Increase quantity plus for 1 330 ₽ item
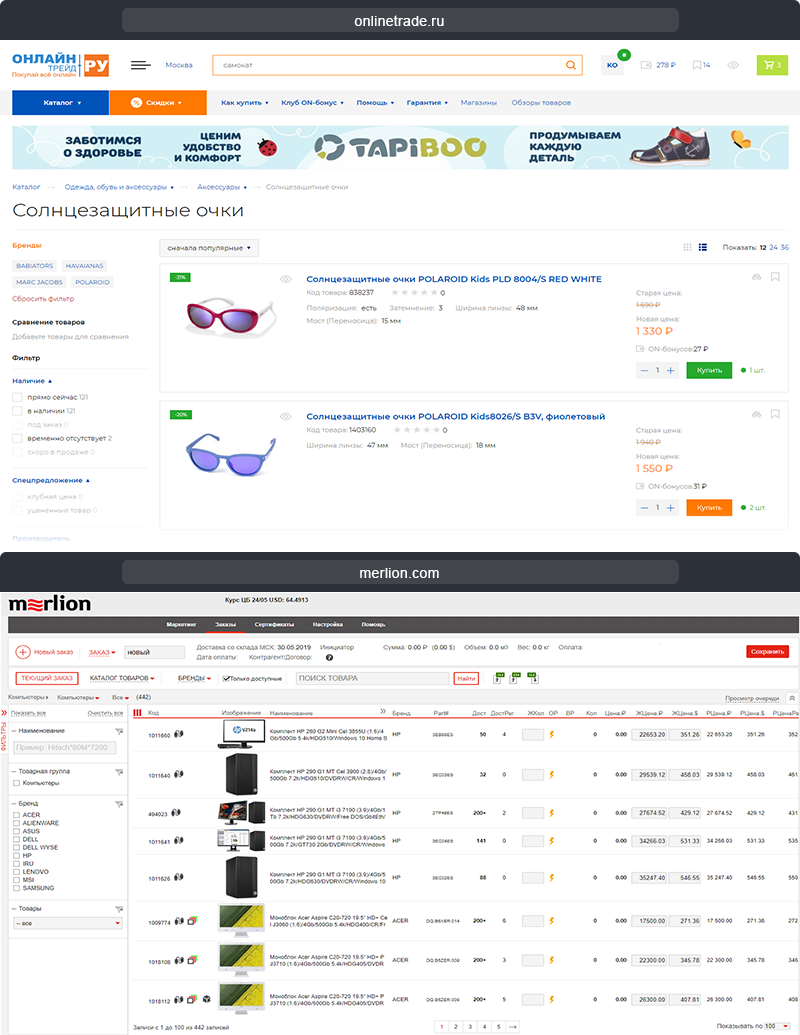 click(671, 370)
